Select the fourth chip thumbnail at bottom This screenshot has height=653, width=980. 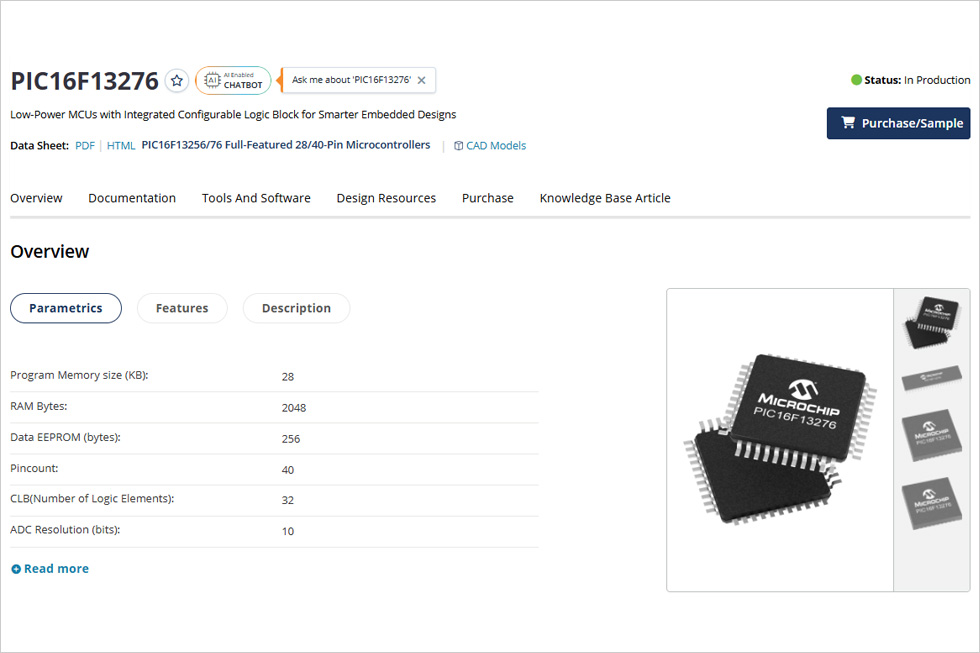click(x=932, y=504)
